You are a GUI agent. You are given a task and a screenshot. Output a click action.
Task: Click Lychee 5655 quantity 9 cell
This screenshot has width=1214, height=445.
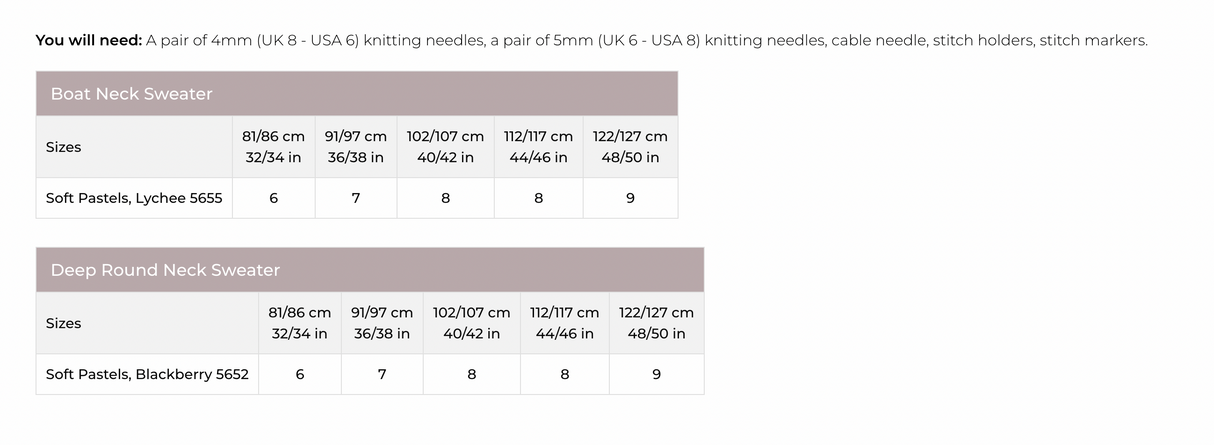(x=630, y=198)
